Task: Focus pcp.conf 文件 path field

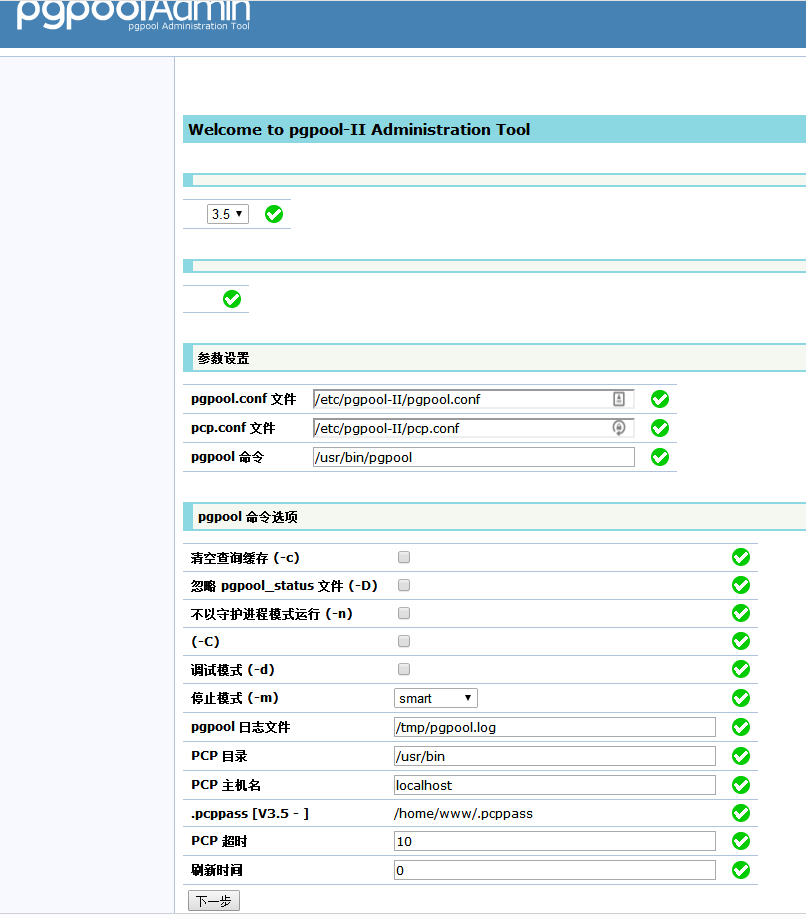Action: (x=474, y=428)
